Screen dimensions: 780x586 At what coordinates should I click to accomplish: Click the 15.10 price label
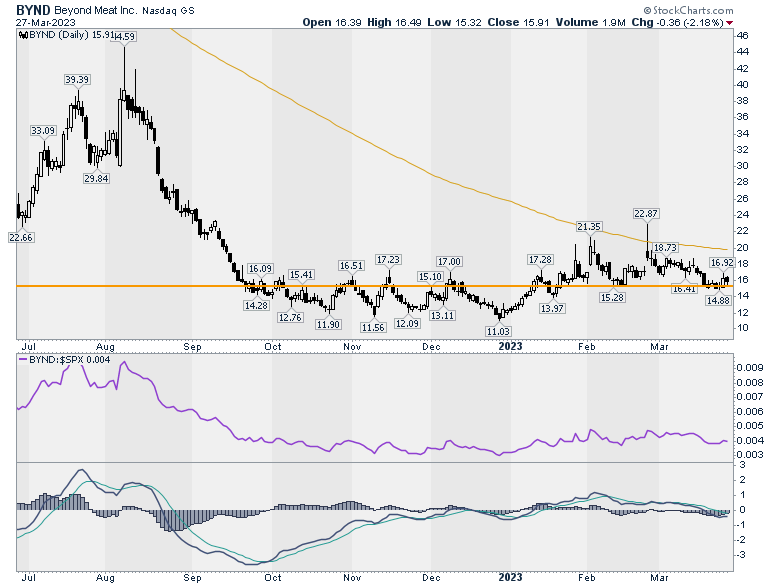(x=430, y=277)
